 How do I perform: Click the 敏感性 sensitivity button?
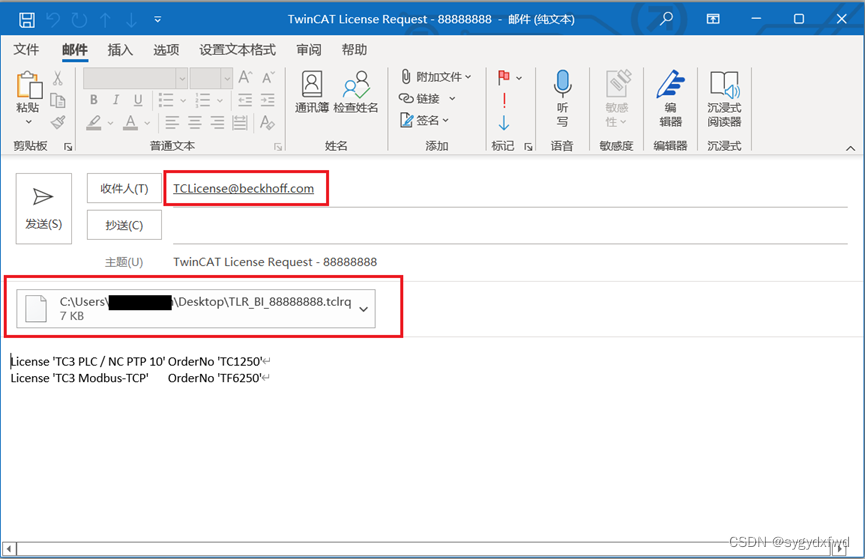617,98
